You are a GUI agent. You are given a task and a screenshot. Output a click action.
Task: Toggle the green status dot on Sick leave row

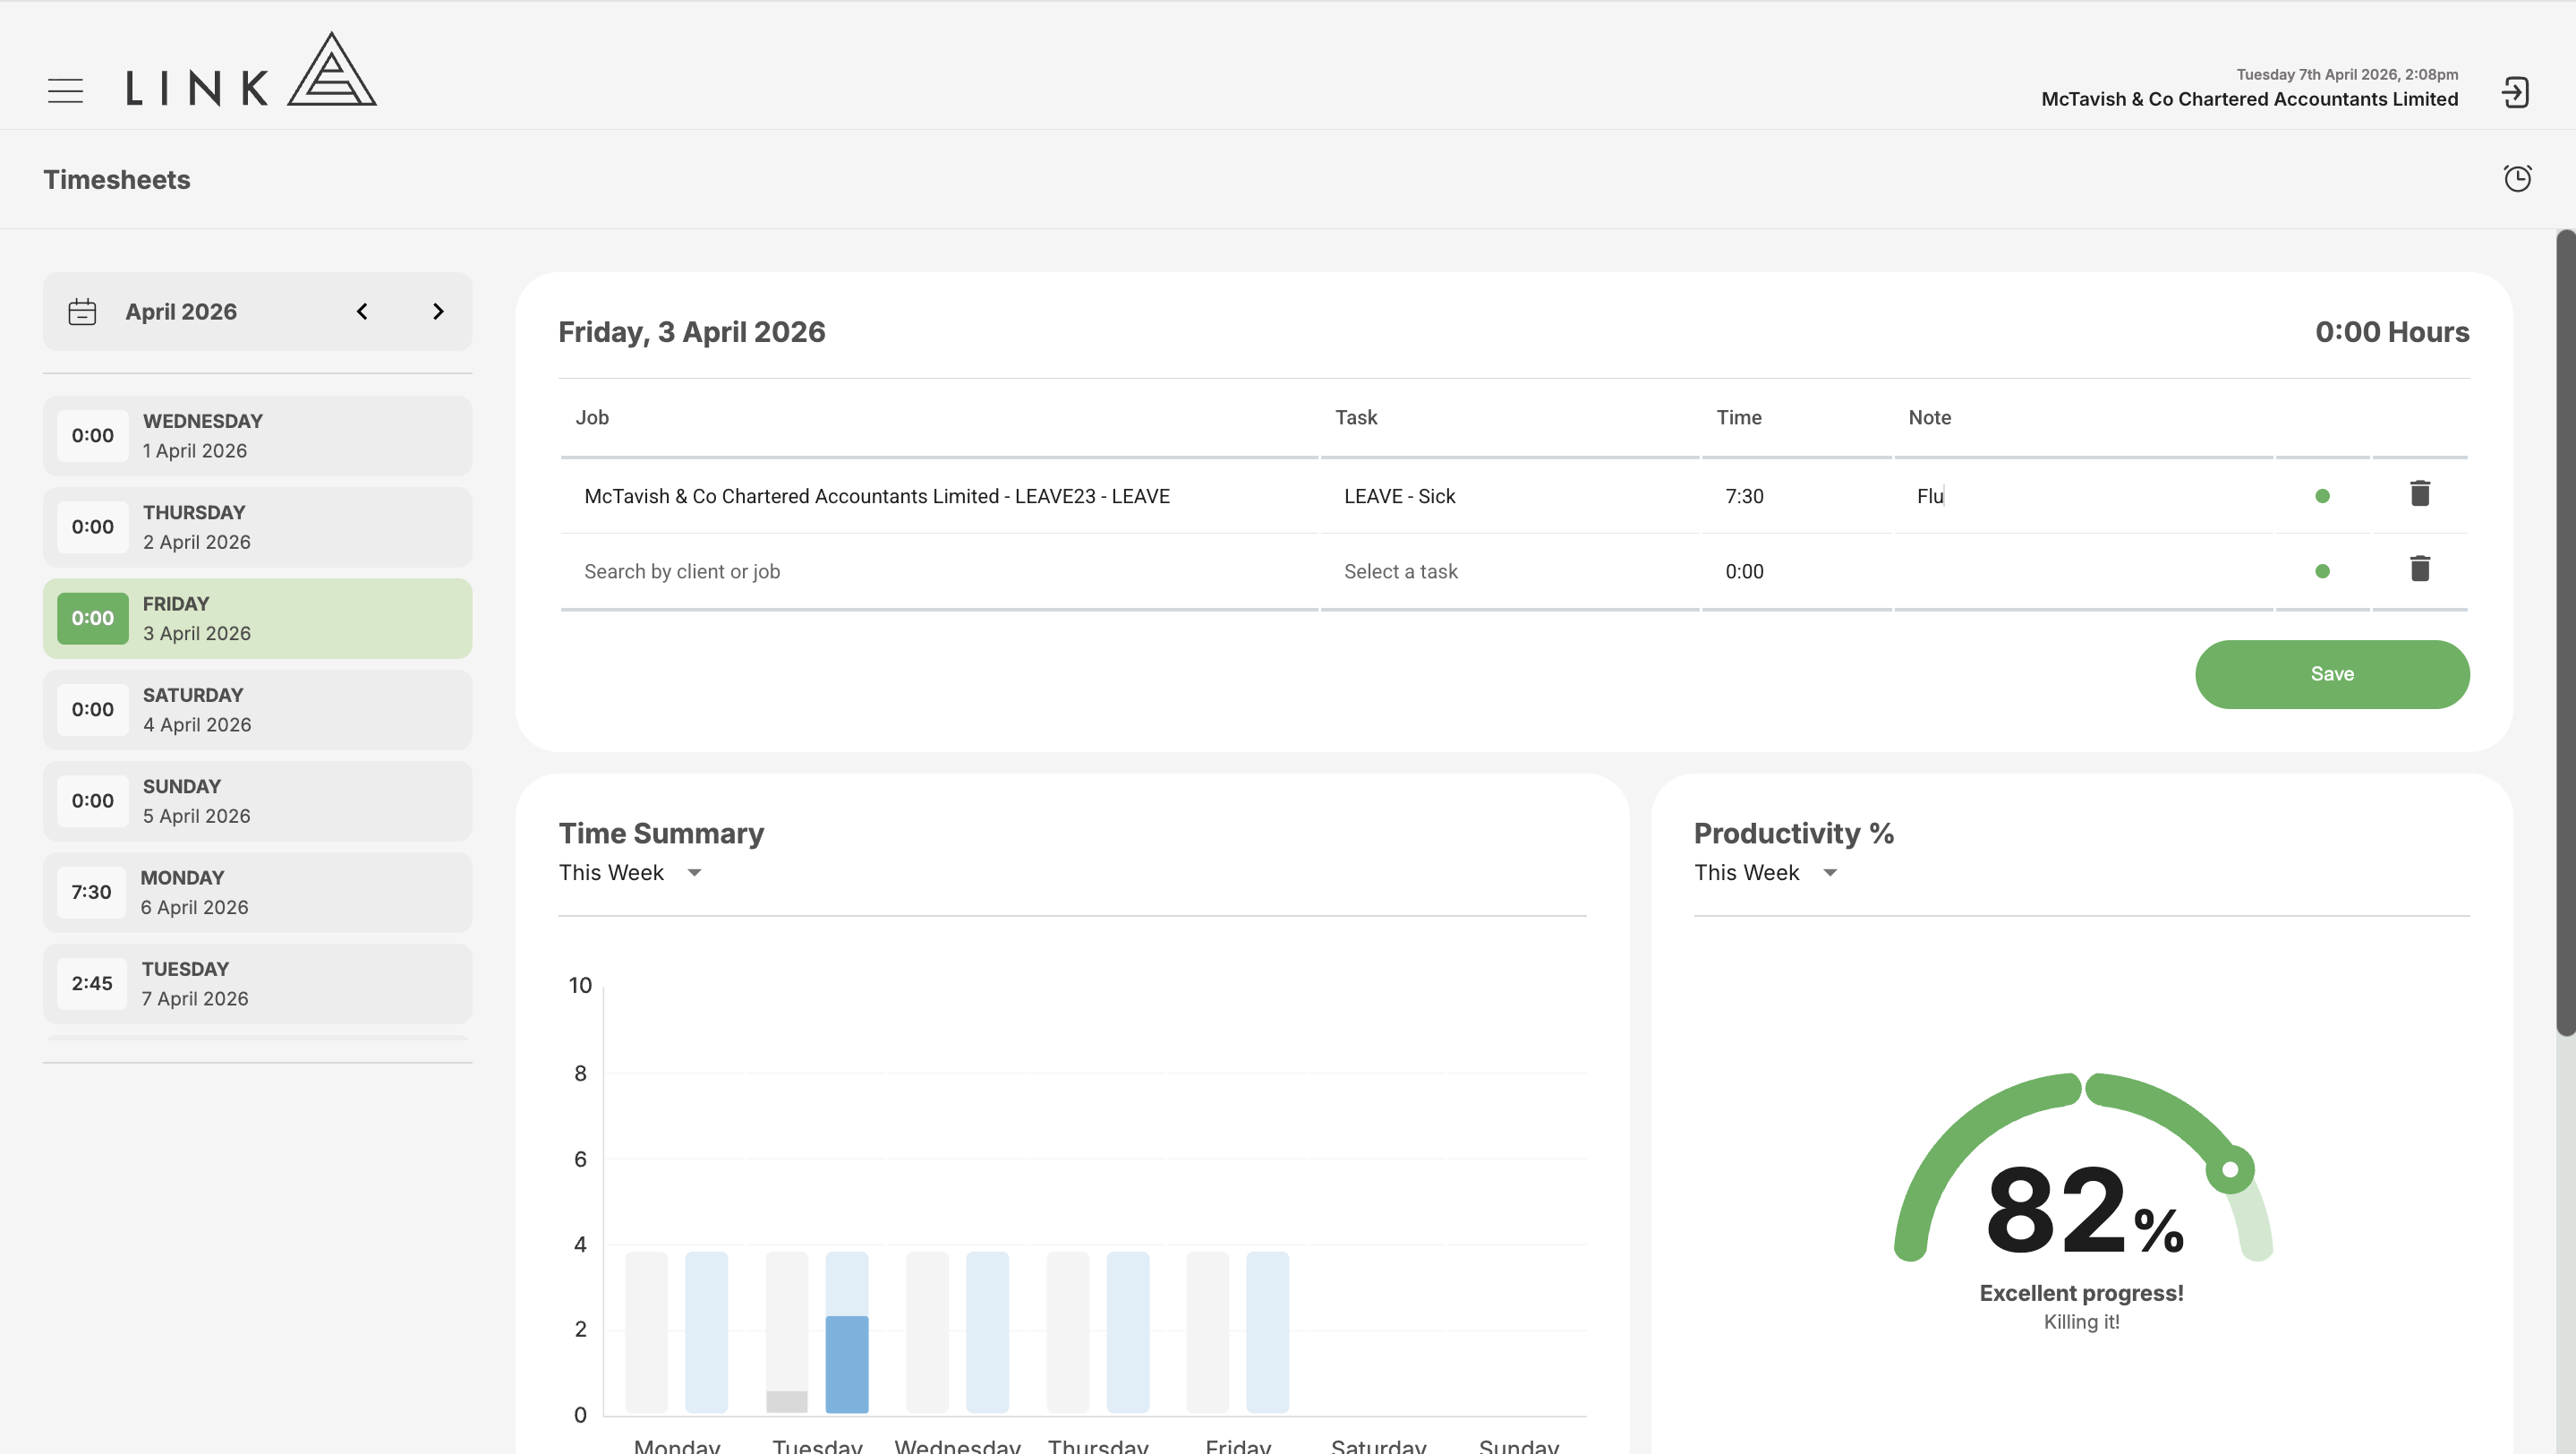[x=2322, y=496]
